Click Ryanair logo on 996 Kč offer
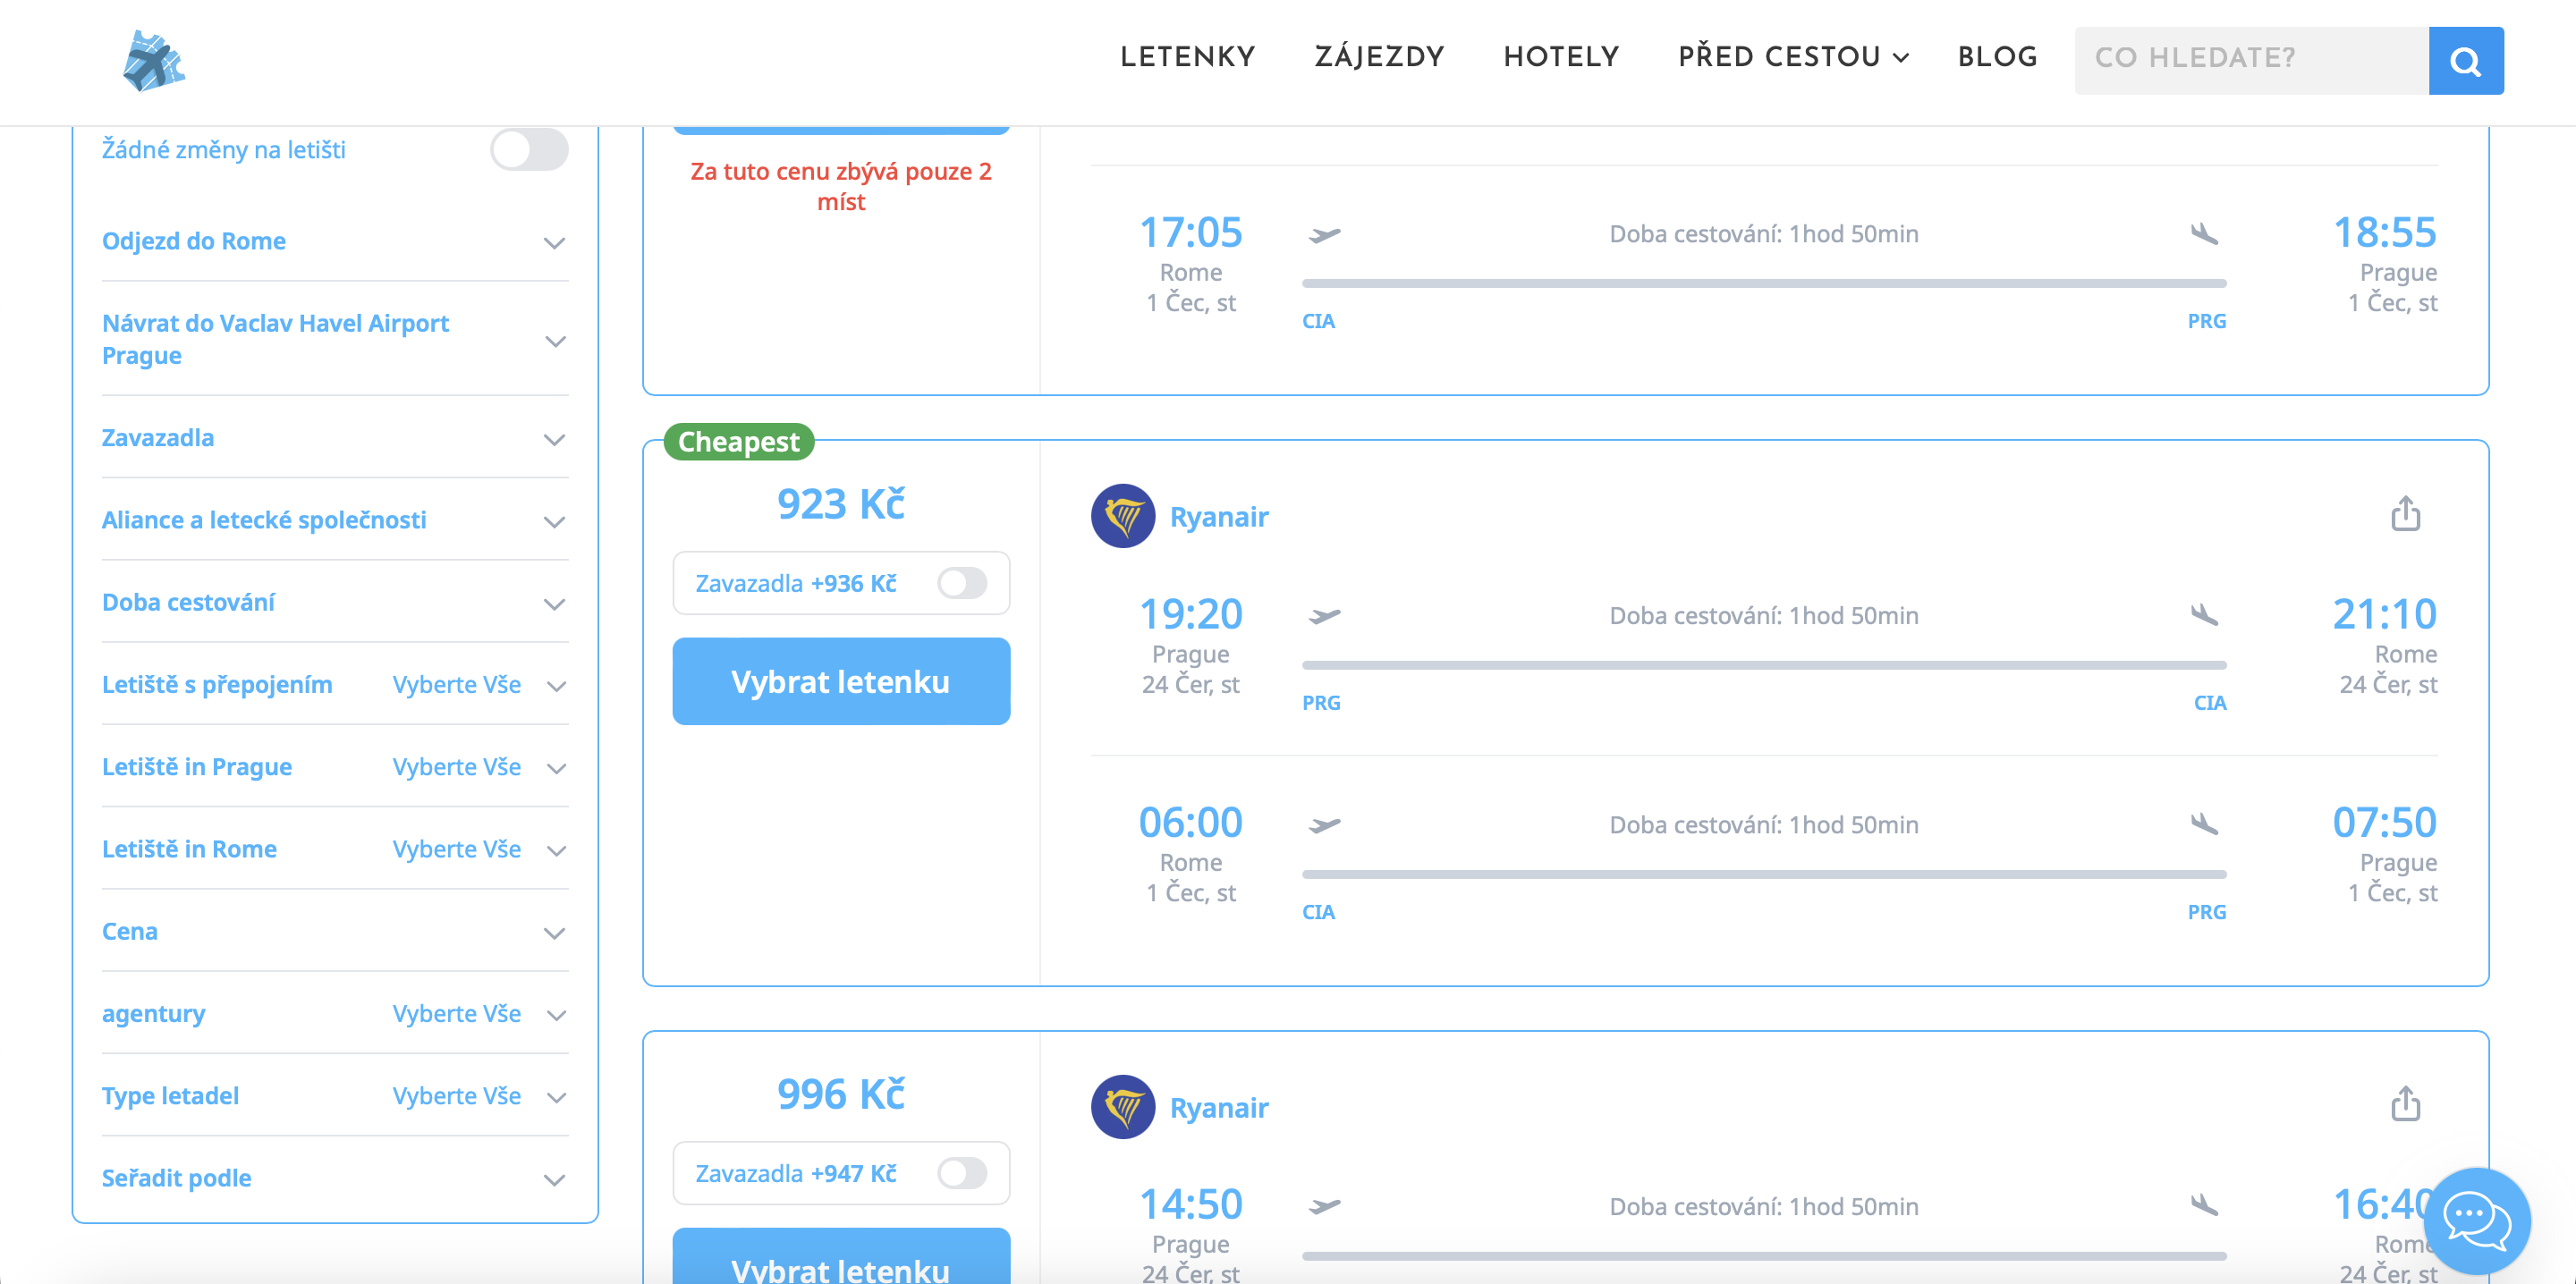The image size is (2576, 1284). (x=1123, y=1107)
